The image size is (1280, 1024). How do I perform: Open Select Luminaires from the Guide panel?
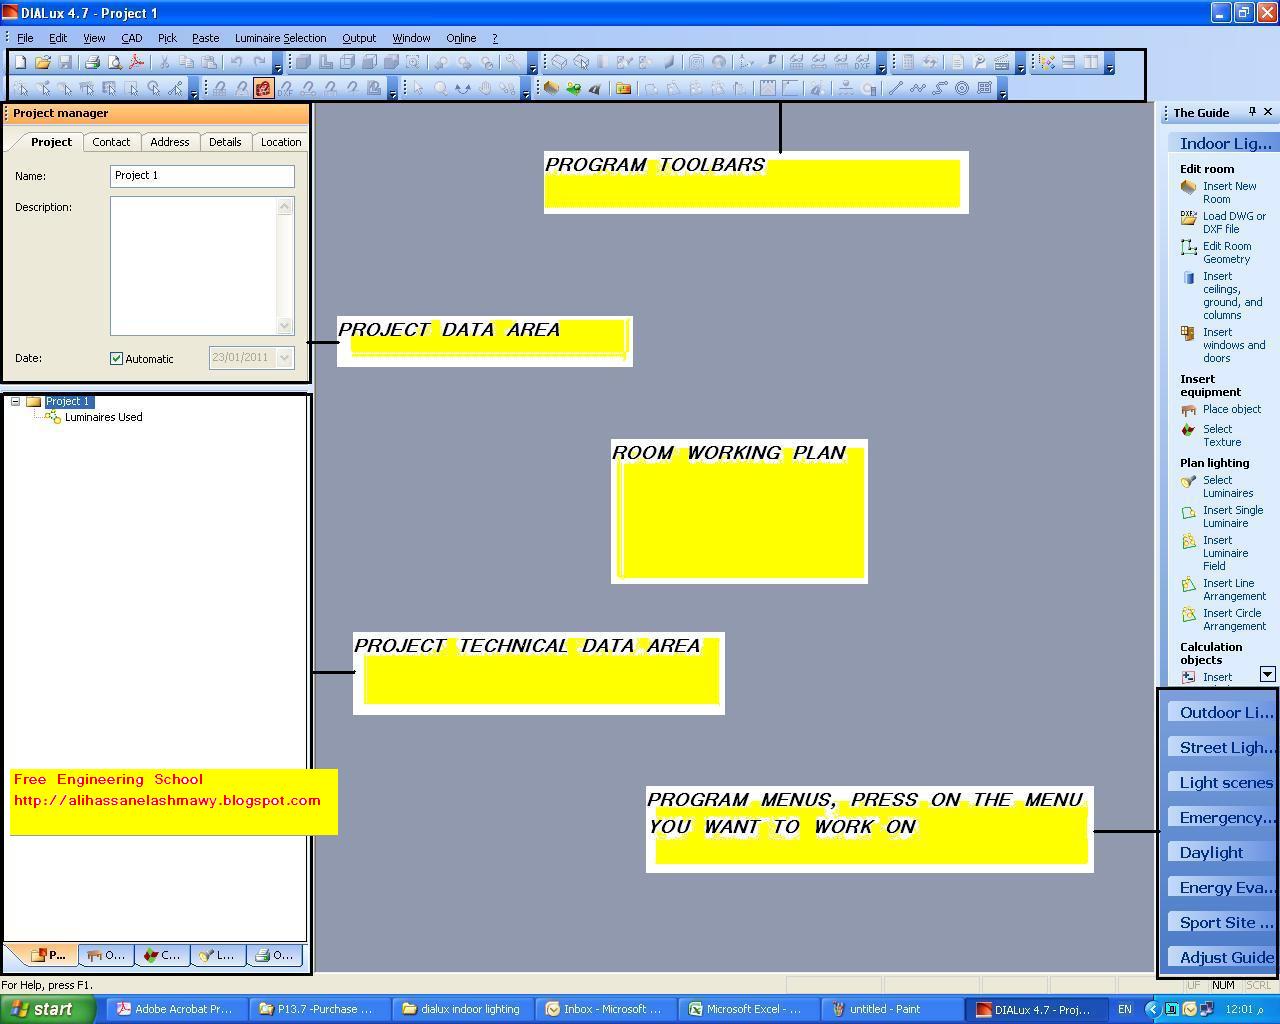pos(1190,486)
